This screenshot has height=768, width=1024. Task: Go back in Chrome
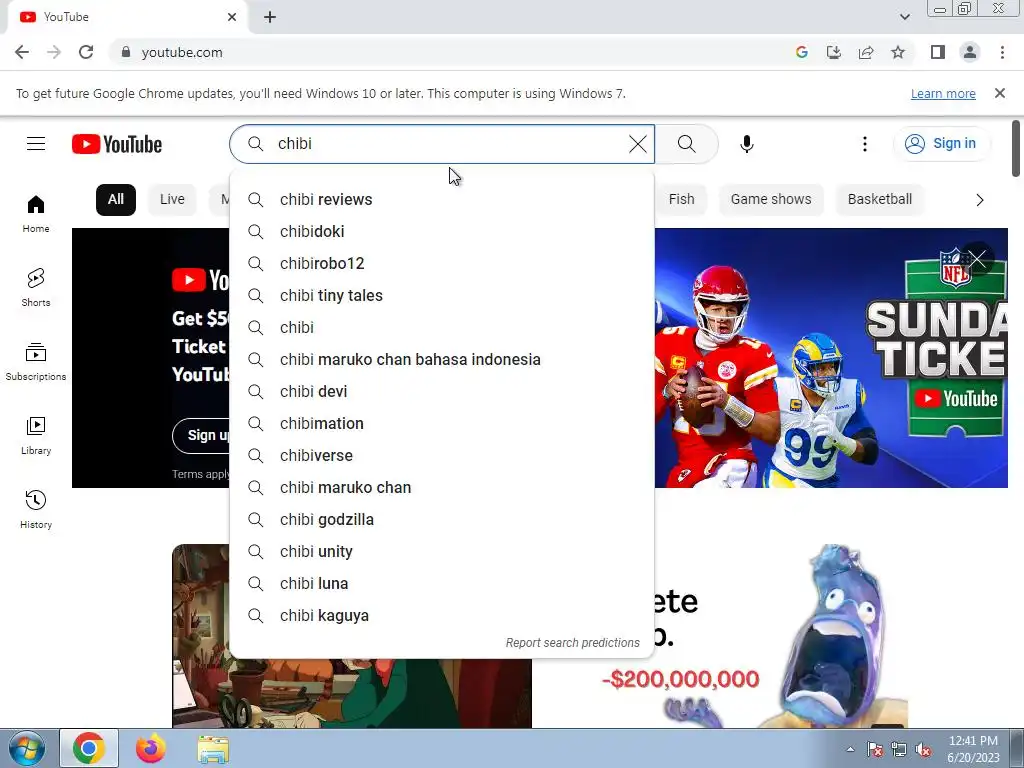point(22,52)
